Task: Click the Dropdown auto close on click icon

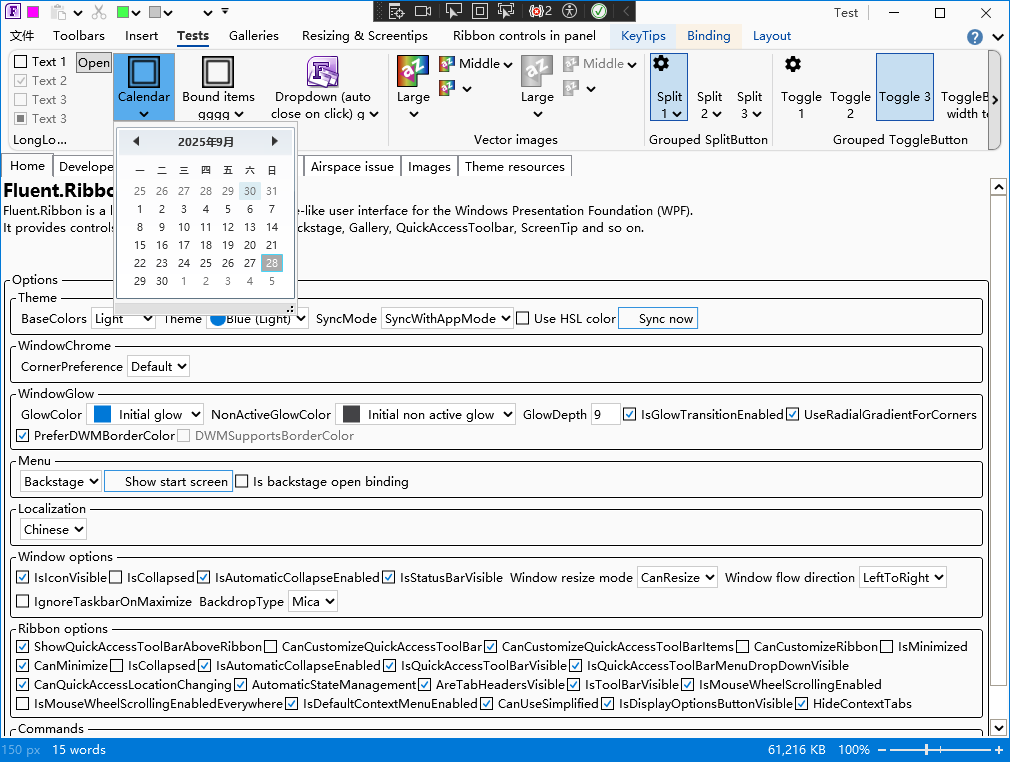Action: [x=323, y=71]
